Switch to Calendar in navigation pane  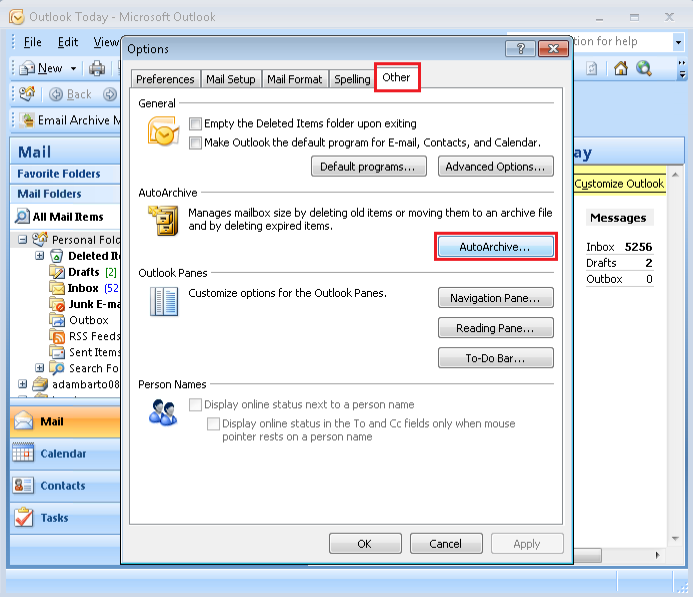(65, 454)
